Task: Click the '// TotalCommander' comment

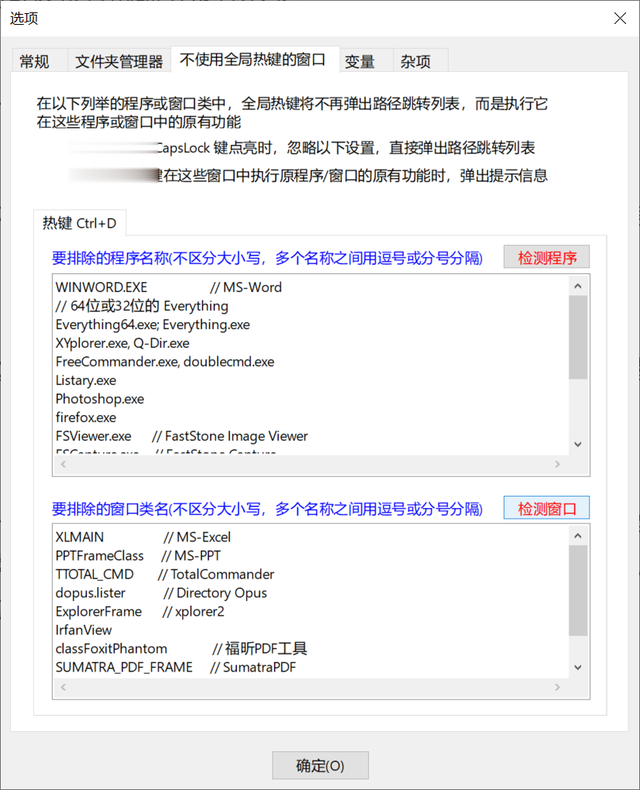Action: click(216, 574)
